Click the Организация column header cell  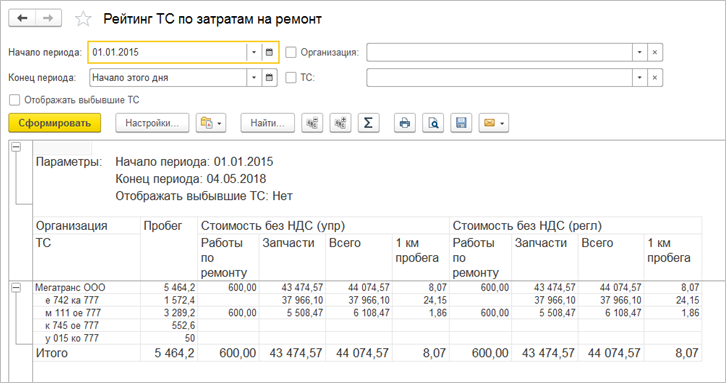87,226
